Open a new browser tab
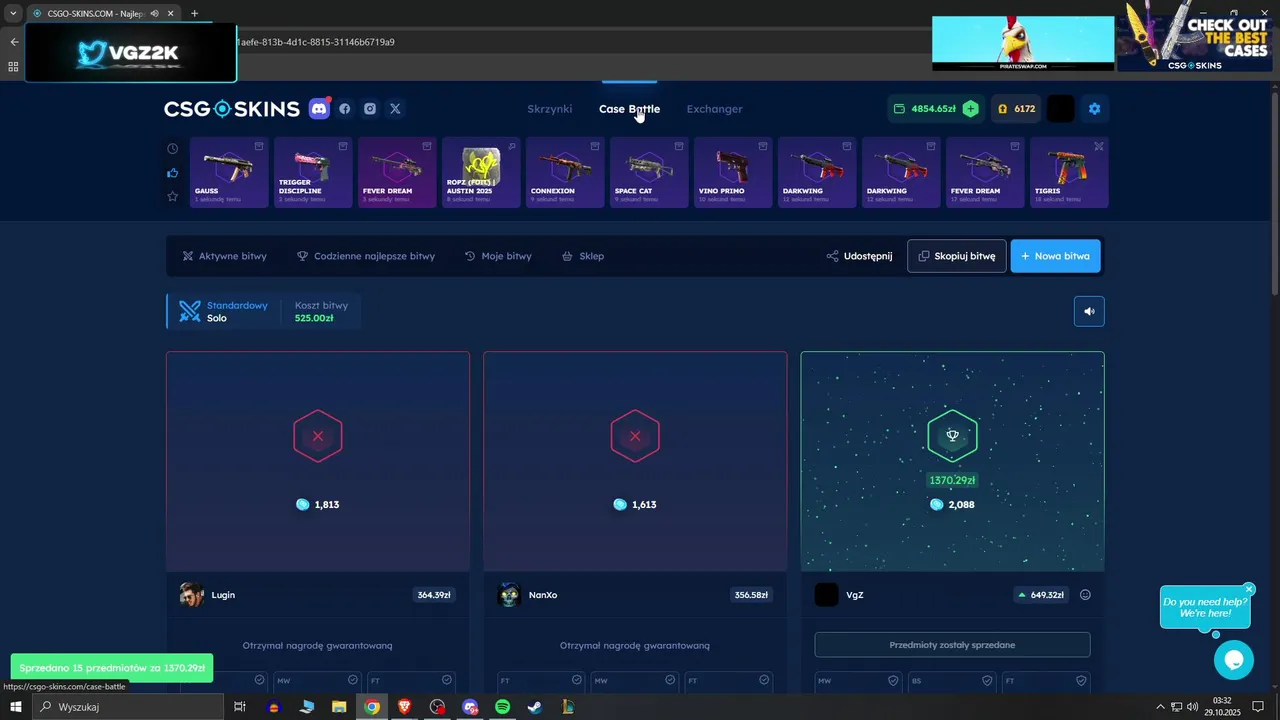The image size is (1280, 720). [x=194, y=13]
